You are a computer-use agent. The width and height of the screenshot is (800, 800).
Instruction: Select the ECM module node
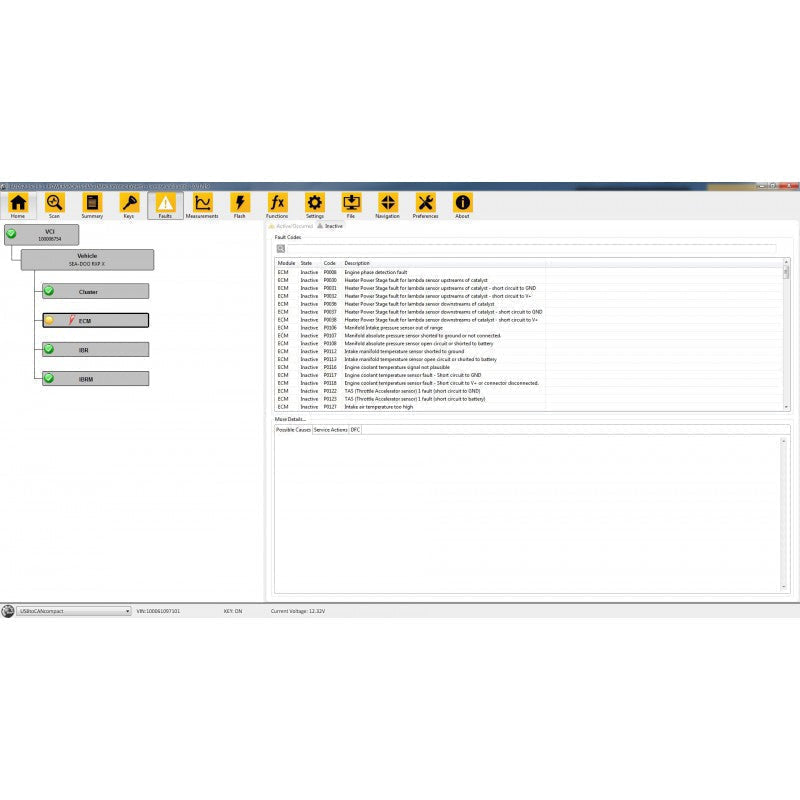click(x=95, y=321)
